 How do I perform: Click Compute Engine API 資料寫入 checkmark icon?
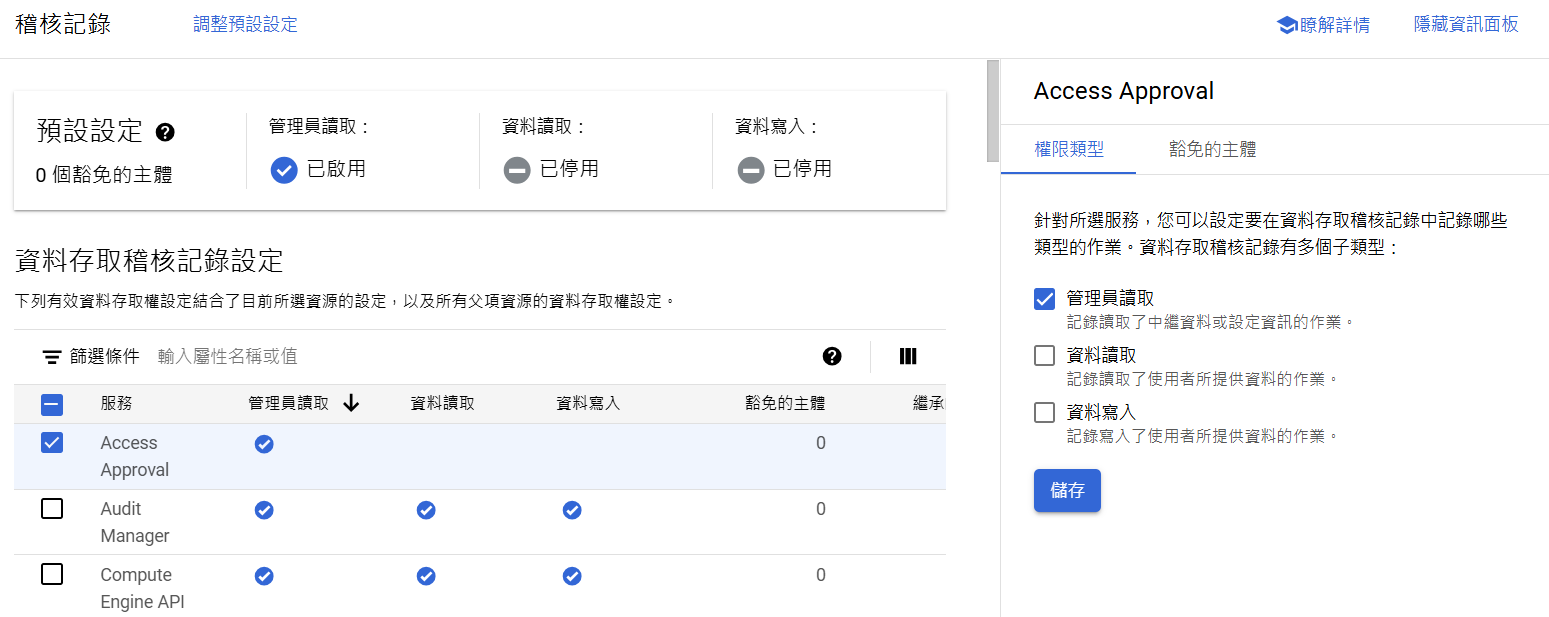click(x=572, y=576)
